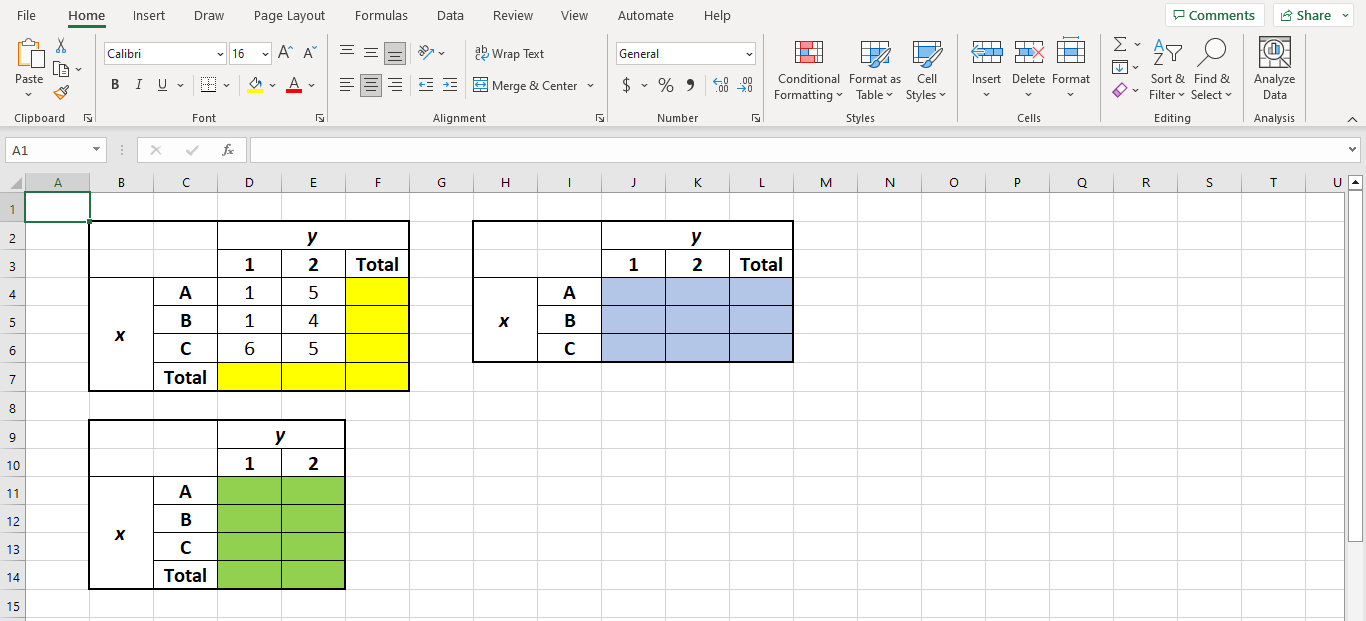Expand the Fill Color dropdown arrow

272,85
